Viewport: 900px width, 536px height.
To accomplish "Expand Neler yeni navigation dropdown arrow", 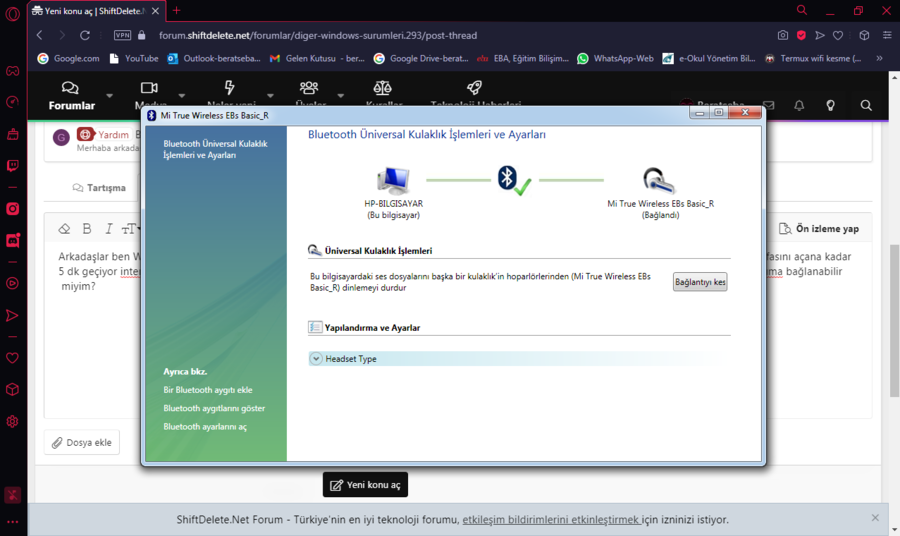I will click(x=270, y=95).
